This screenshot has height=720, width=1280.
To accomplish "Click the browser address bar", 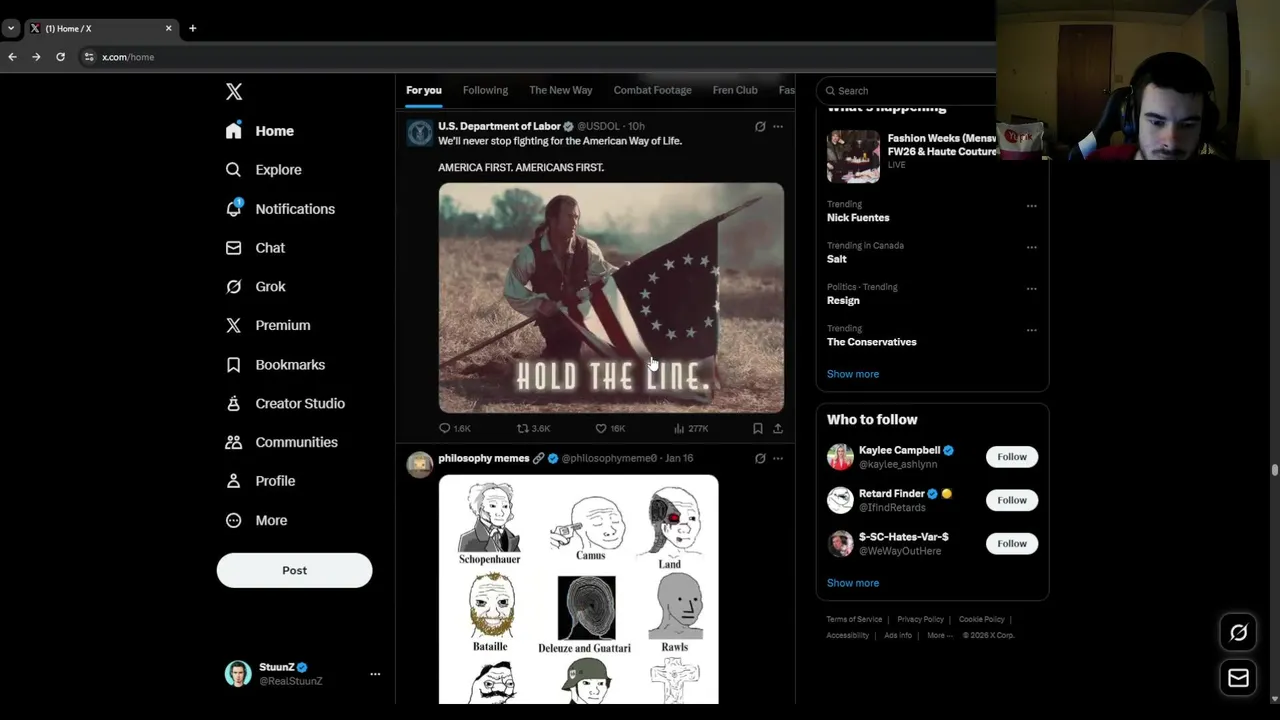I will [540, 57].
